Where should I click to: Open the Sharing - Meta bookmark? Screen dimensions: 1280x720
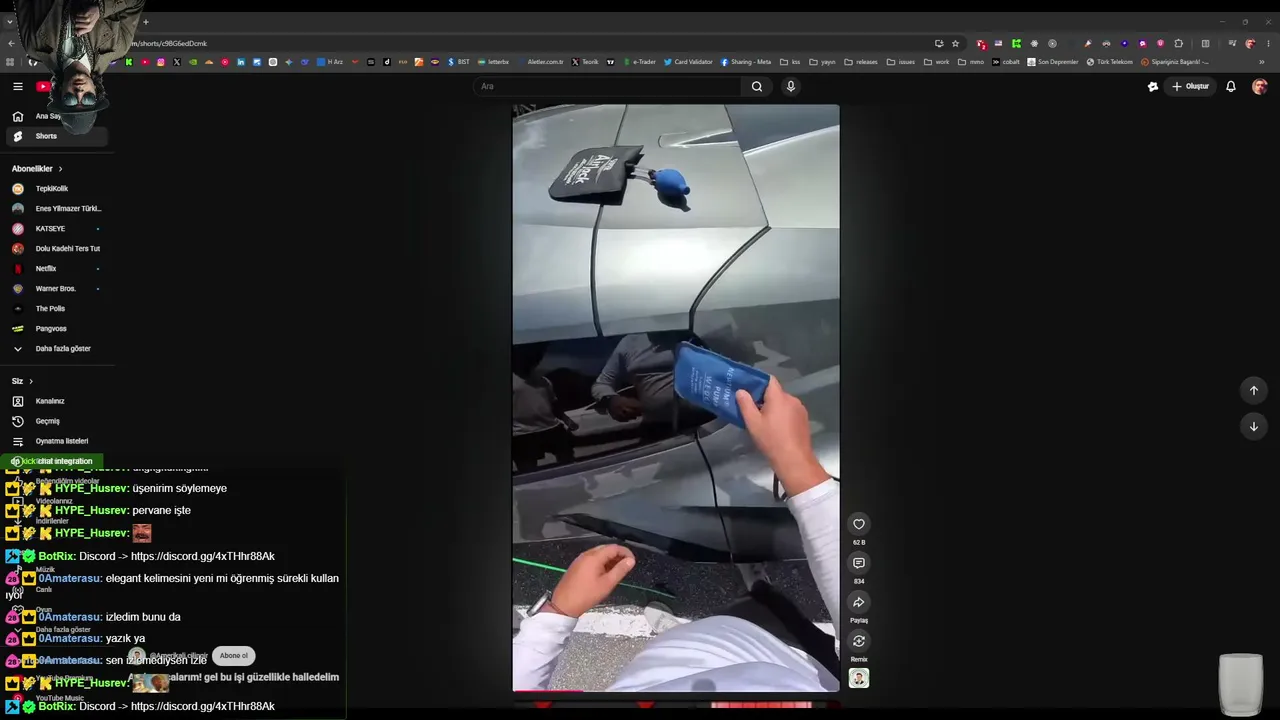click(745, 62)
